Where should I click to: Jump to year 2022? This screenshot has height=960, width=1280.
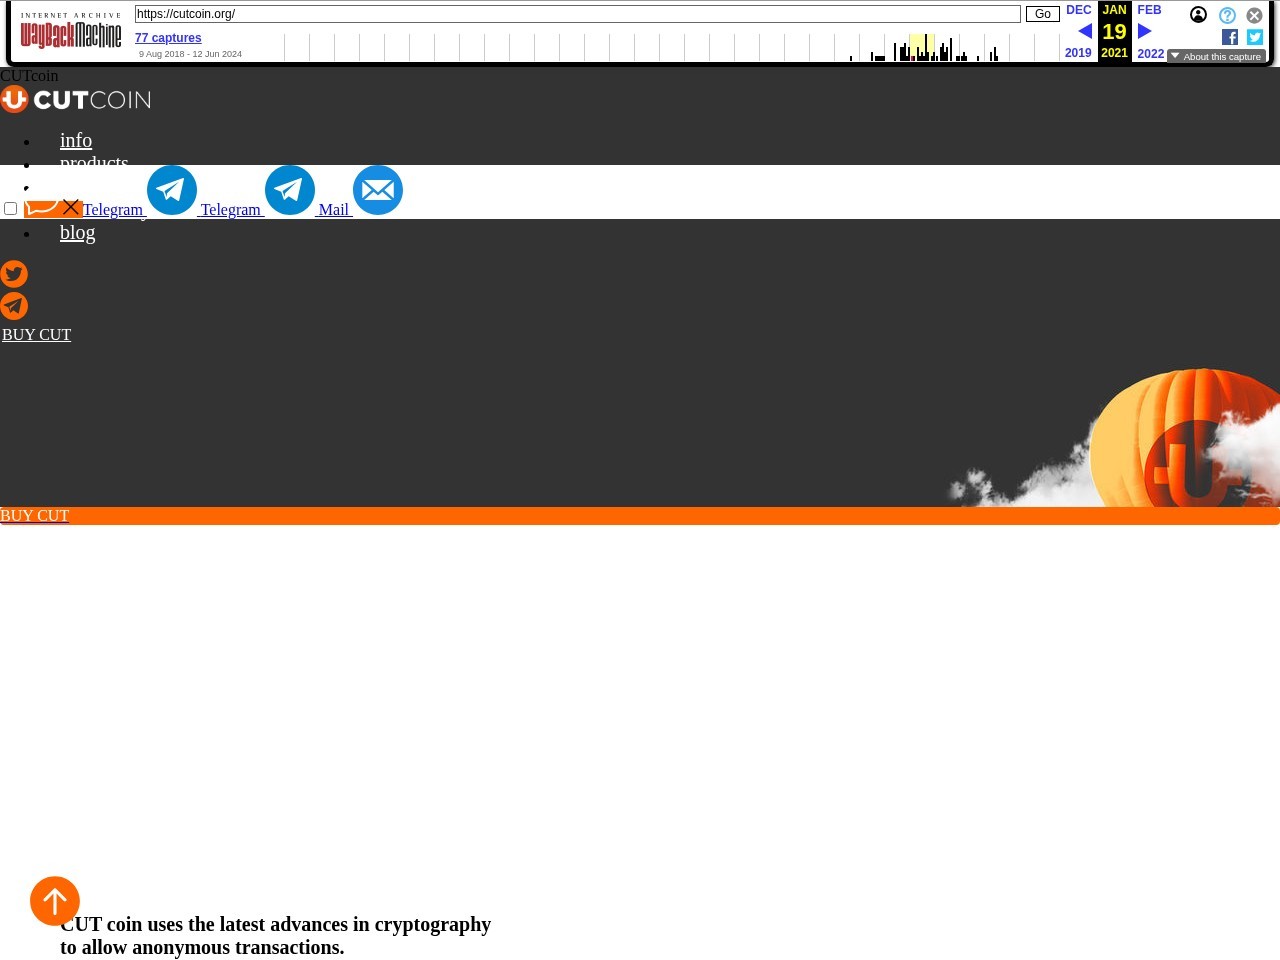click(x=1151, y=54)
